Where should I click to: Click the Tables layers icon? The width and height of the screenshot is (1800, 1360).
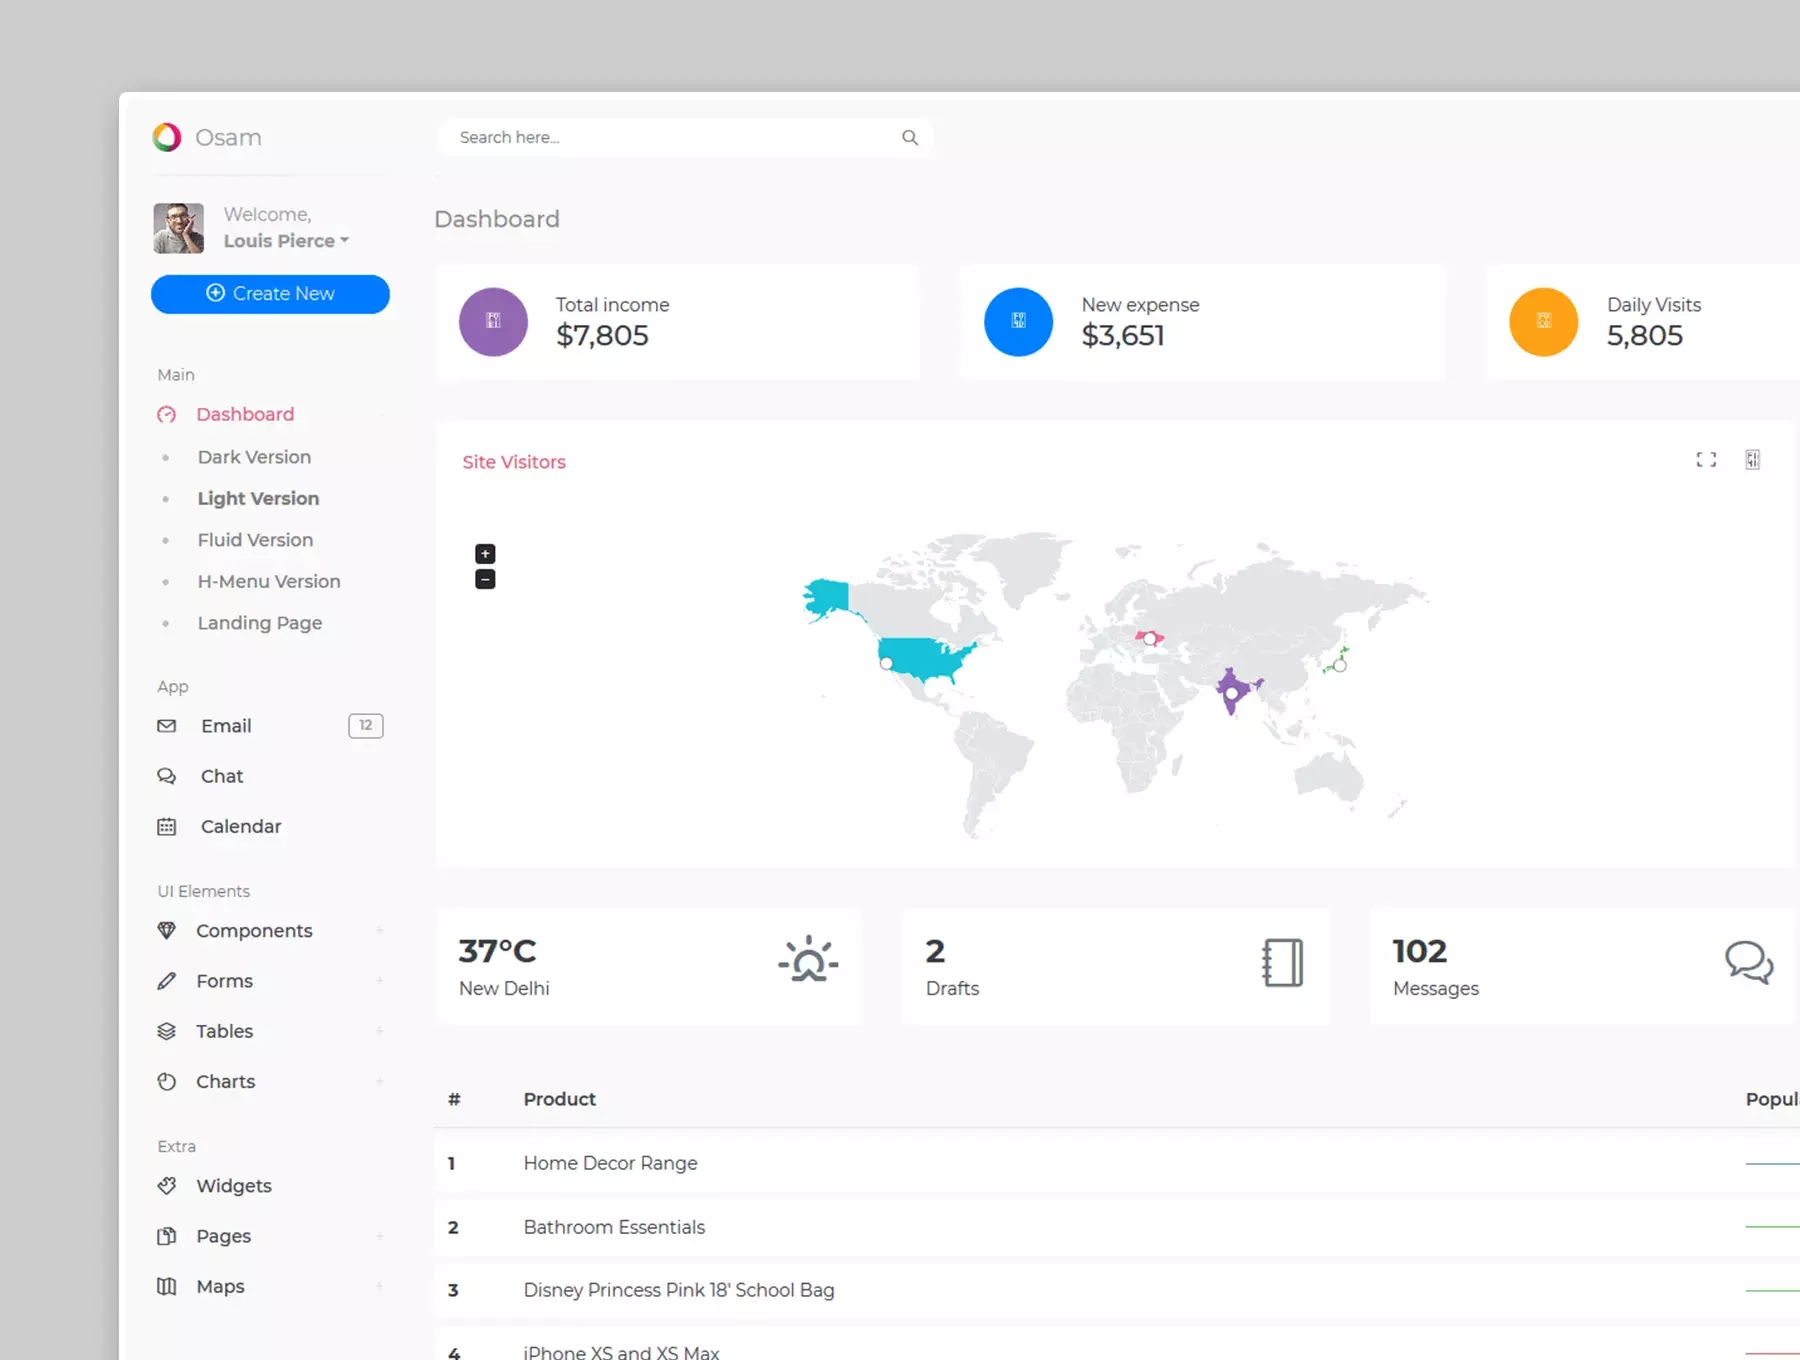(167, 1031)
